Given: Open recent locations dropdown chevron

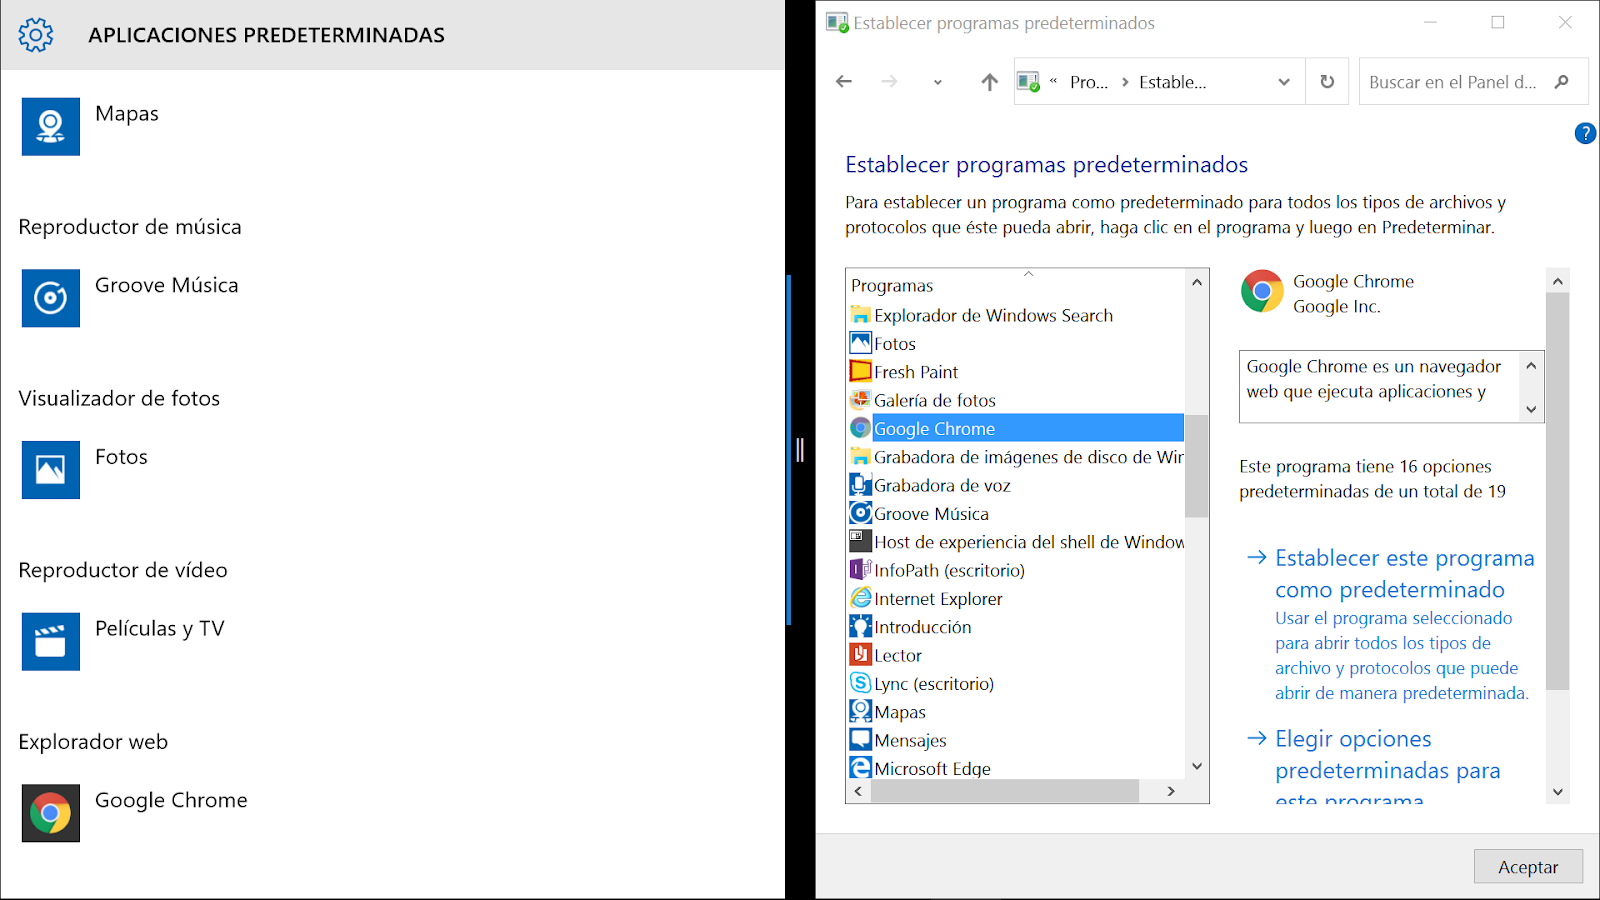Looking at the screenshot, I should coord(938,83).
